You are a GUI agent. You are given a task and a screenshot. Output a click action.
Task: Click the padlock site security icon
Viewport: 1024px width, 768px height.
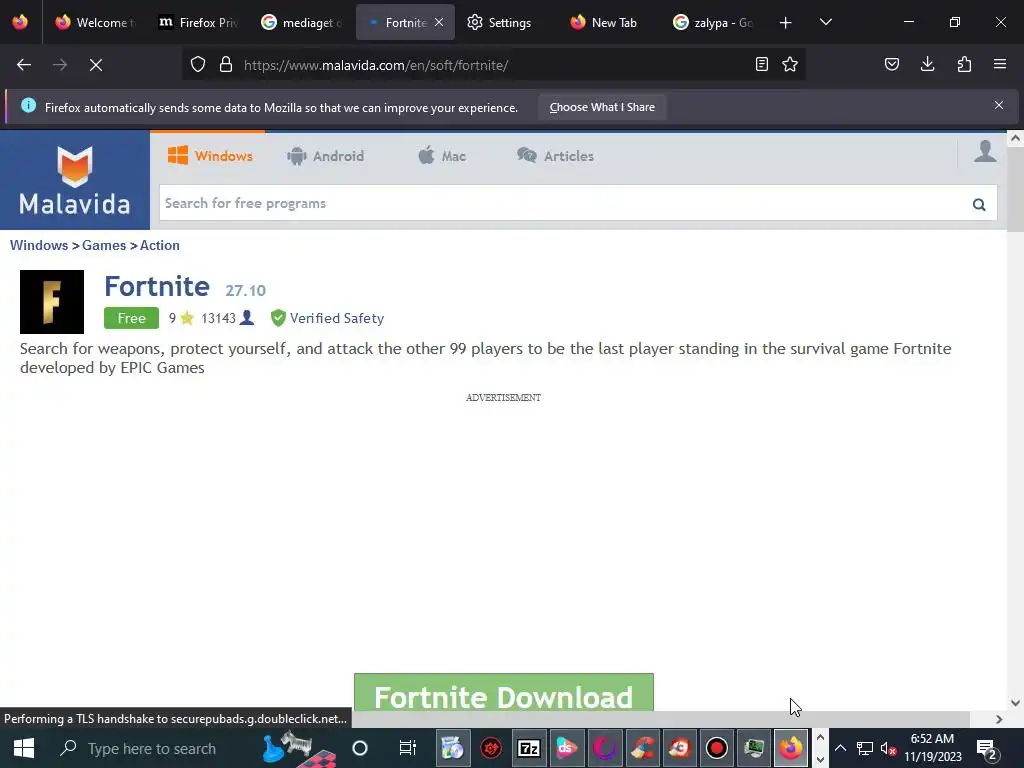point(226,65)
